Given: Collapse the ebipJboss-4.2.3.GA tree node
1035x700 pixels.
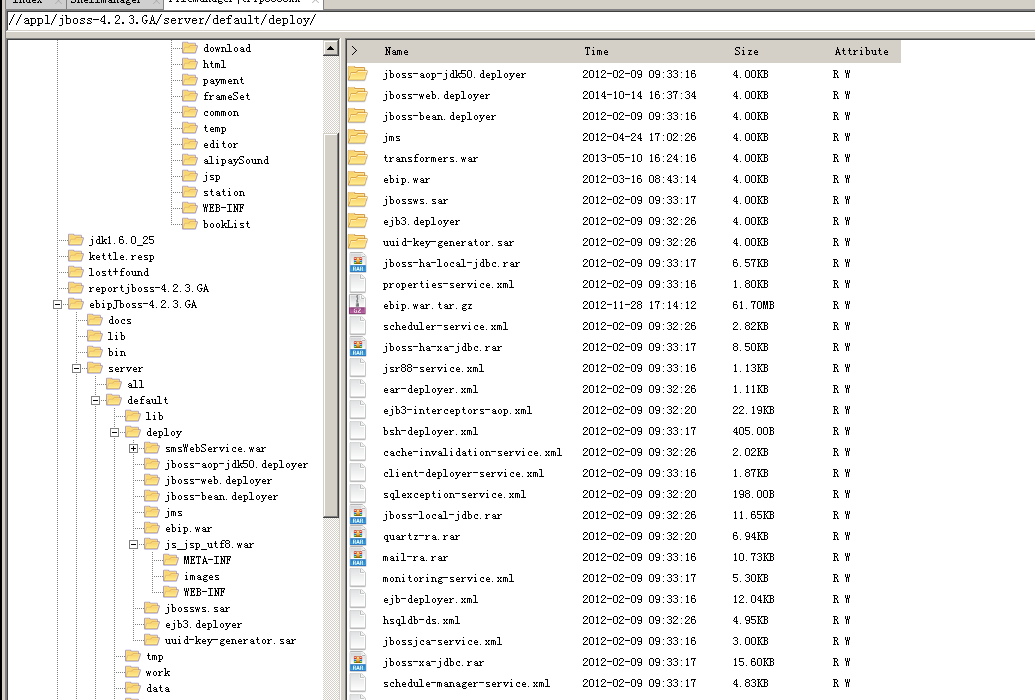Looking at the screenshot, I should point(57,304).
